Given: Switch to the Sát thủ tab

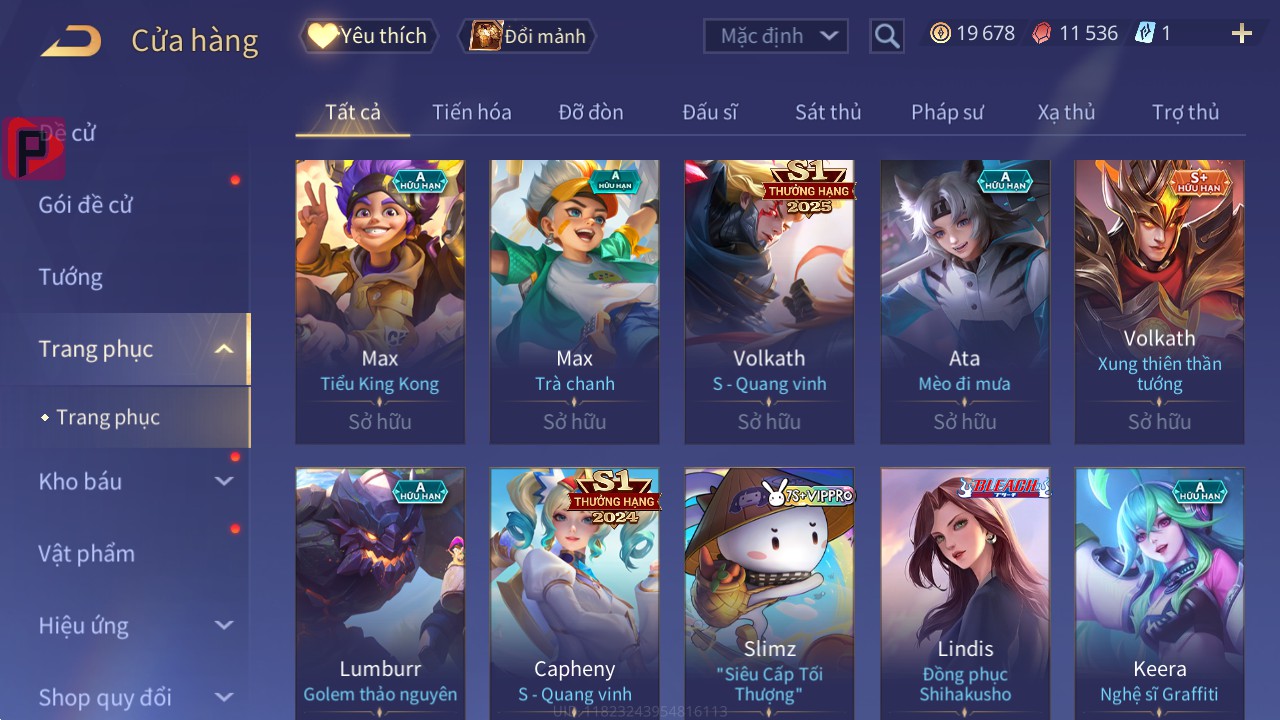Looking at the screenshot, I should coord(828,112).
